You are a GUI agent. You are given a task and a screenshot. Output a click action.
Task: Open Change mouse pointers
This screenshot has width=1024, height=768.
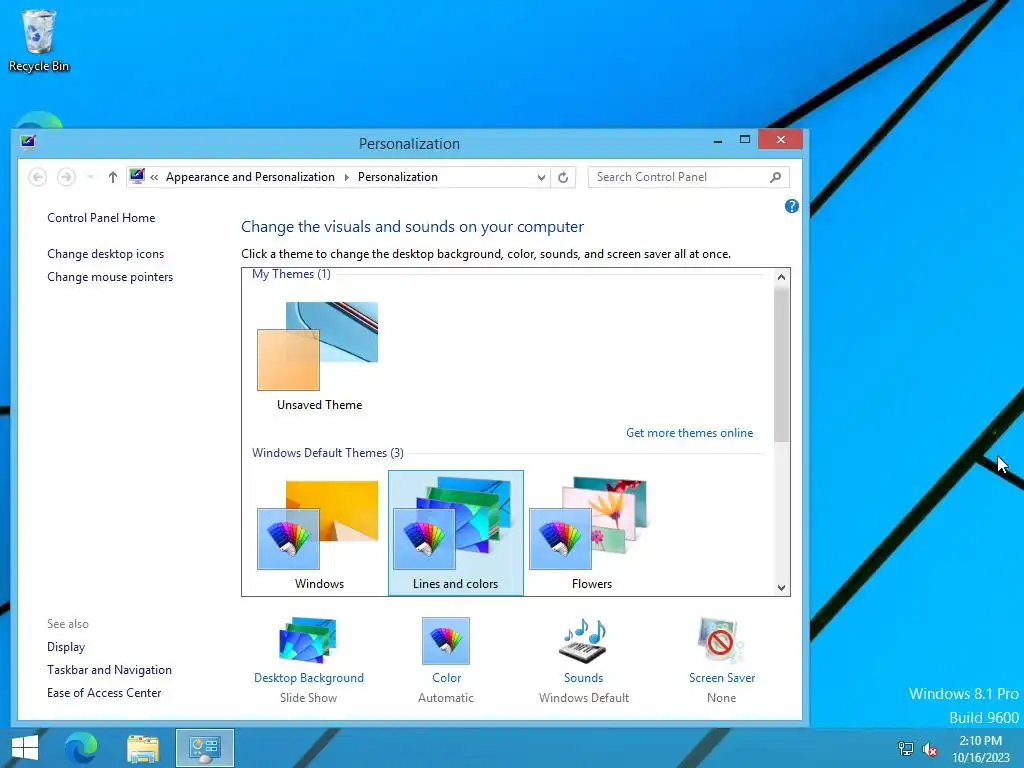pos(110,277)
